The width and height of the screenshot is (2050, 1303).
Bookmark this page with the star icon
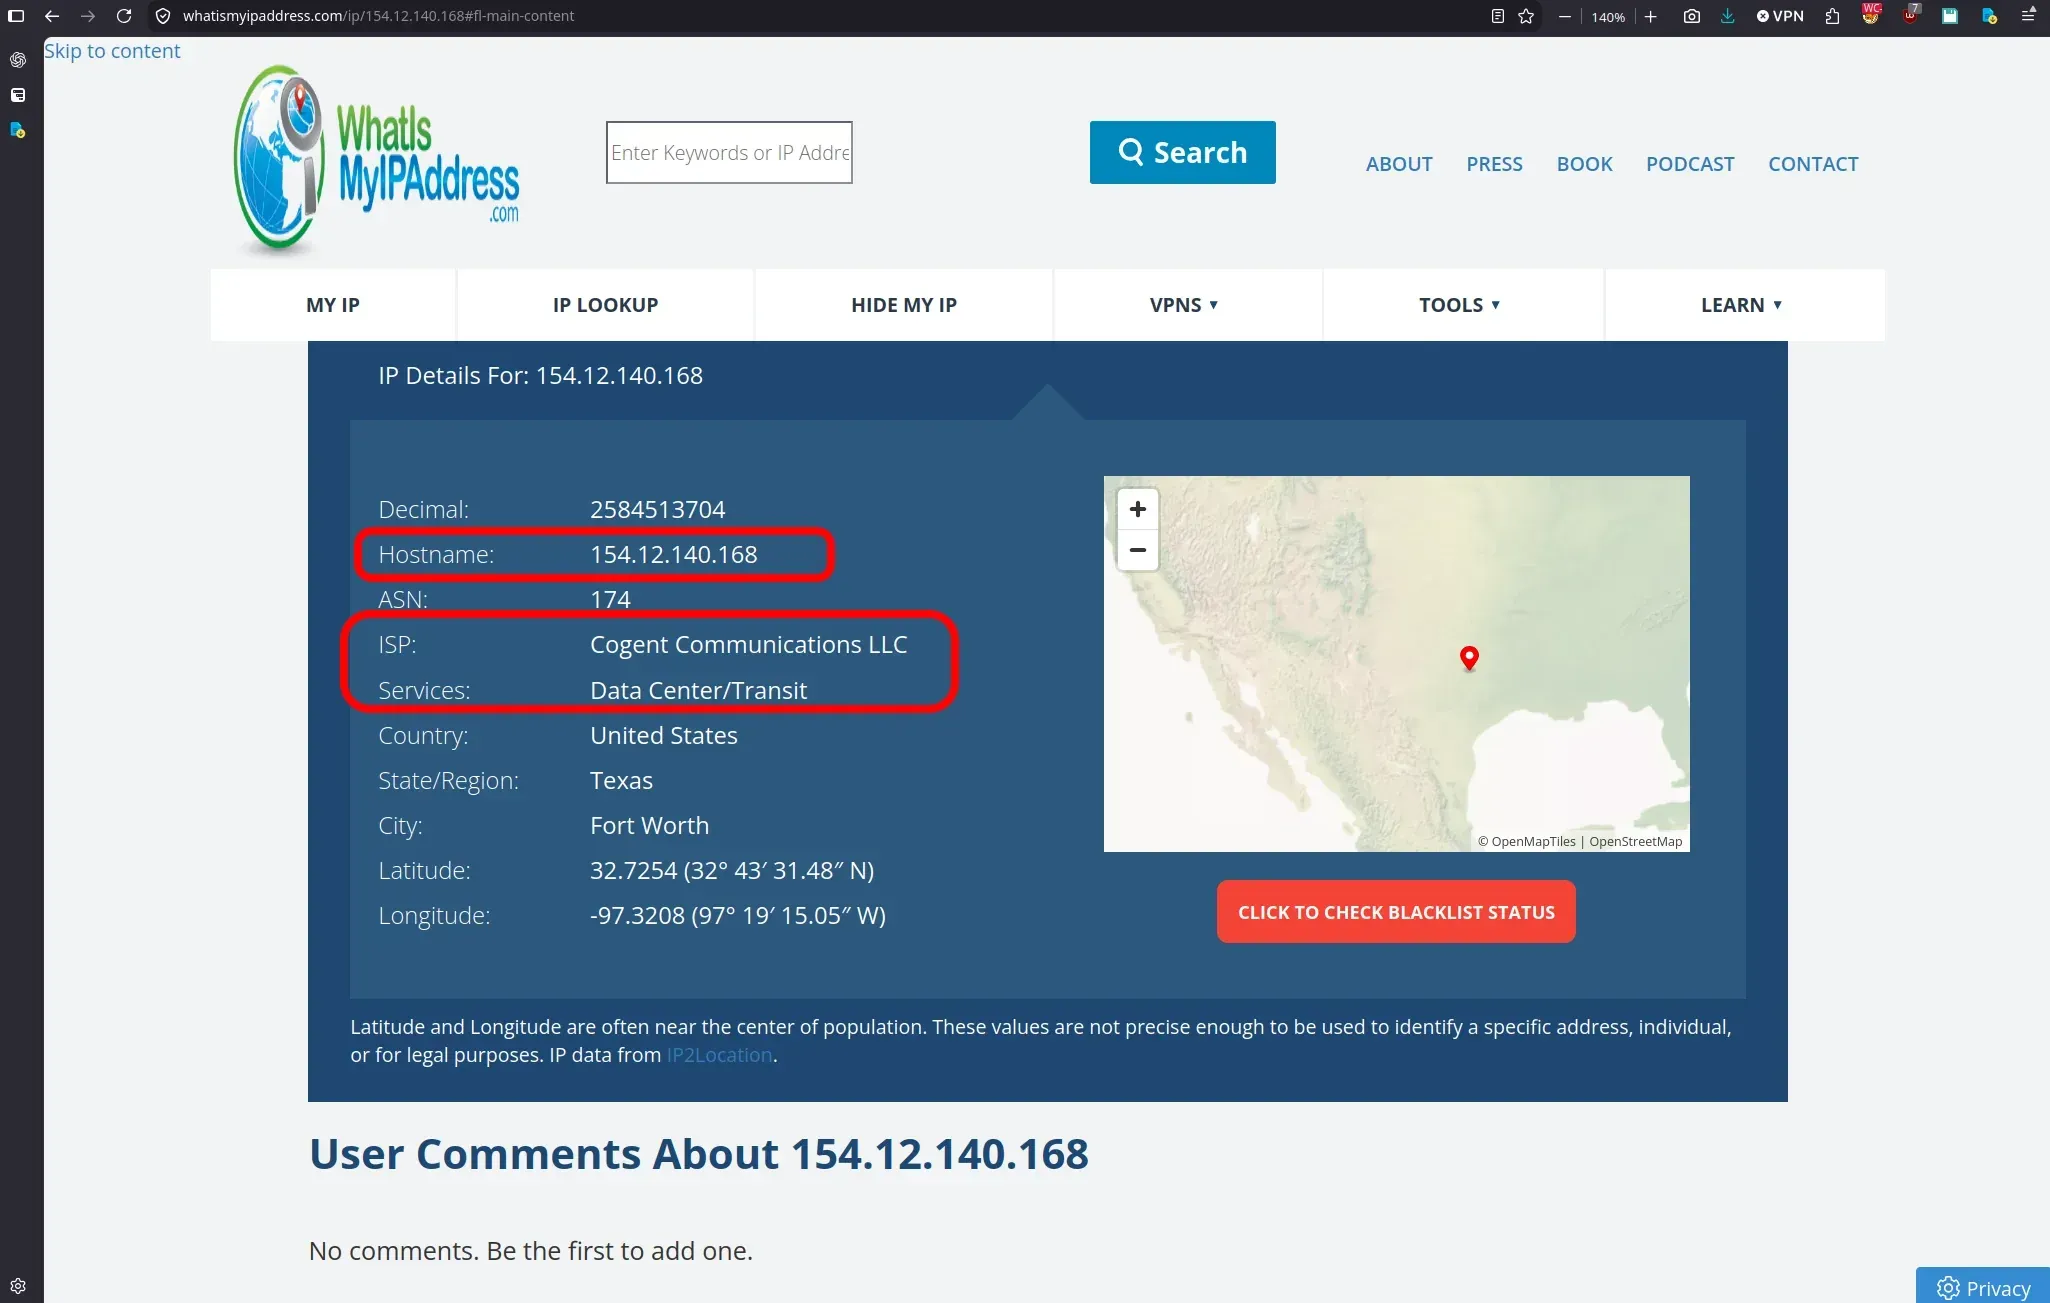click(1526, 16)
